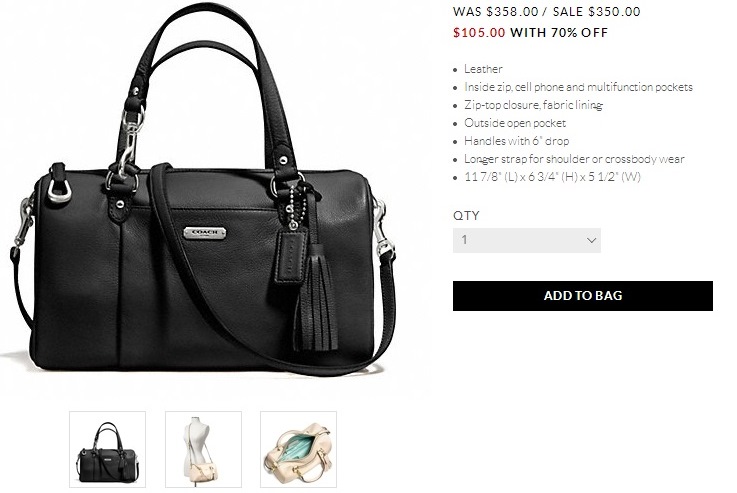Viewport: 737px width, 493px height.
Task: Select the black handbag thumbnail
Action: (x=108, y=449)
